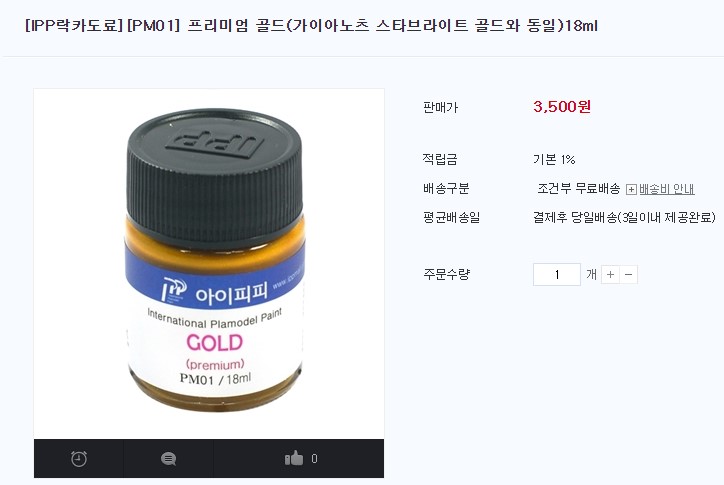Click the 기본 1% reward text

(554, 160)
